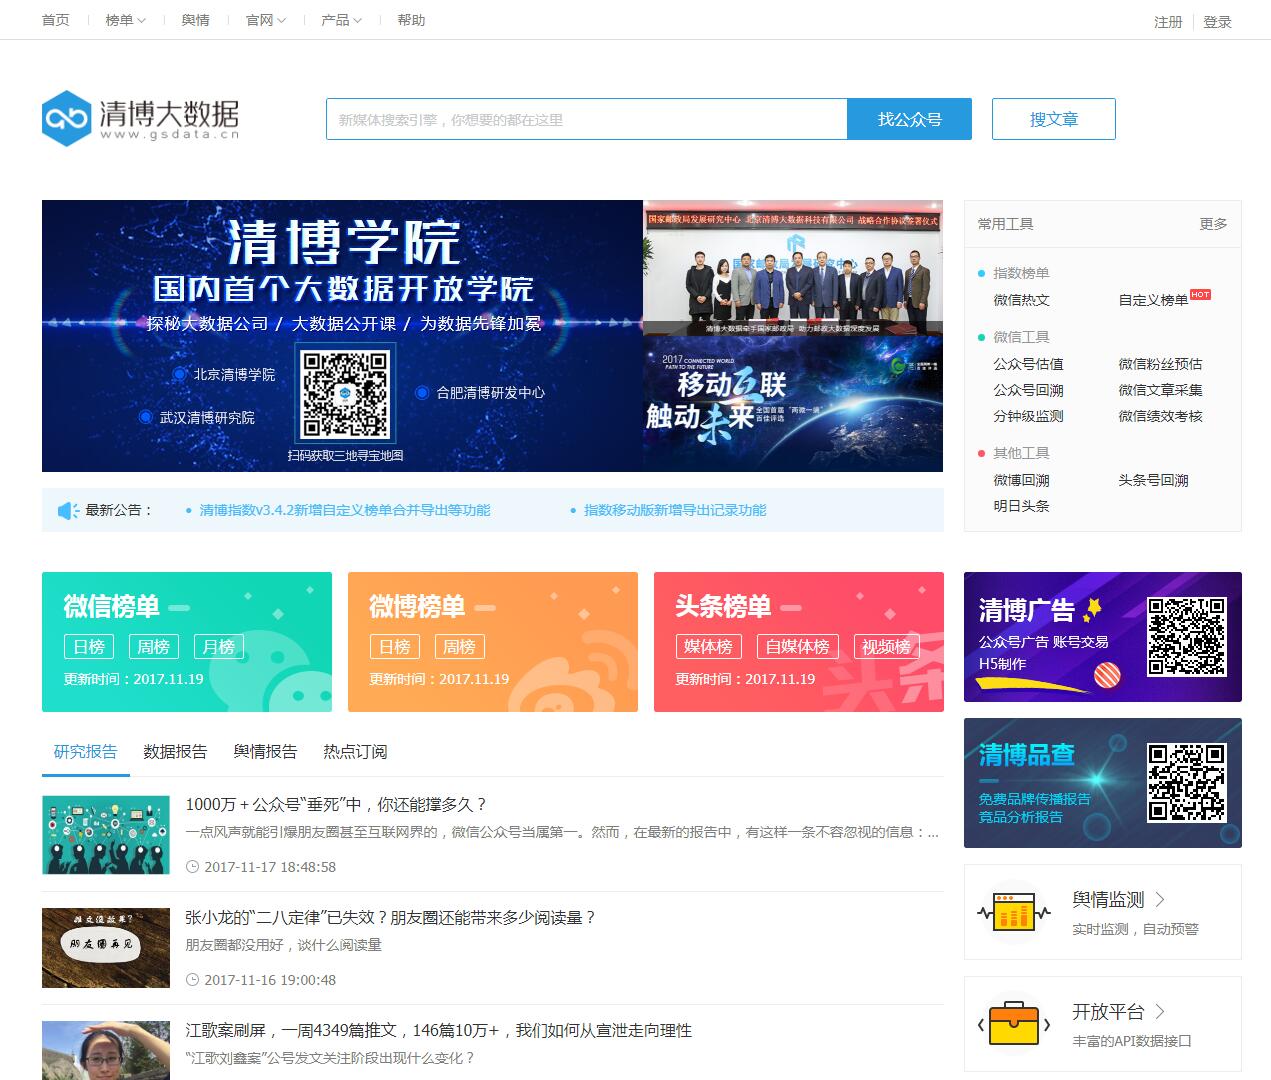
Task: Click the 移动互联 触动未来 banner image
Action: pos(793,404)
